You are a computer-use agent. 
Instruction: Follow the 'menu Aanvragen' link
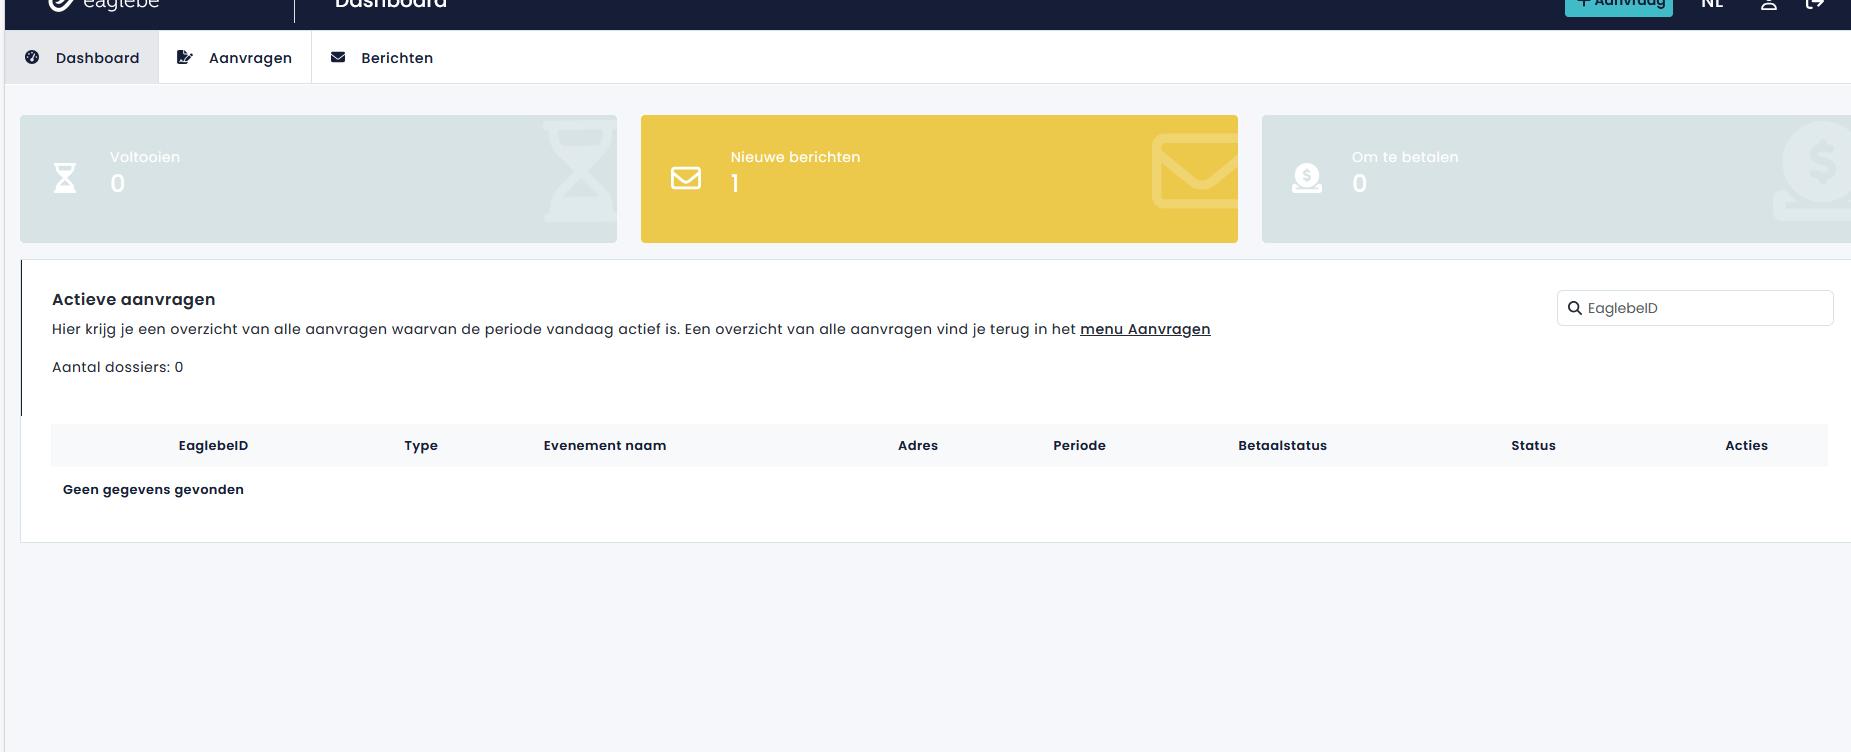click(x=1145, y=329)
